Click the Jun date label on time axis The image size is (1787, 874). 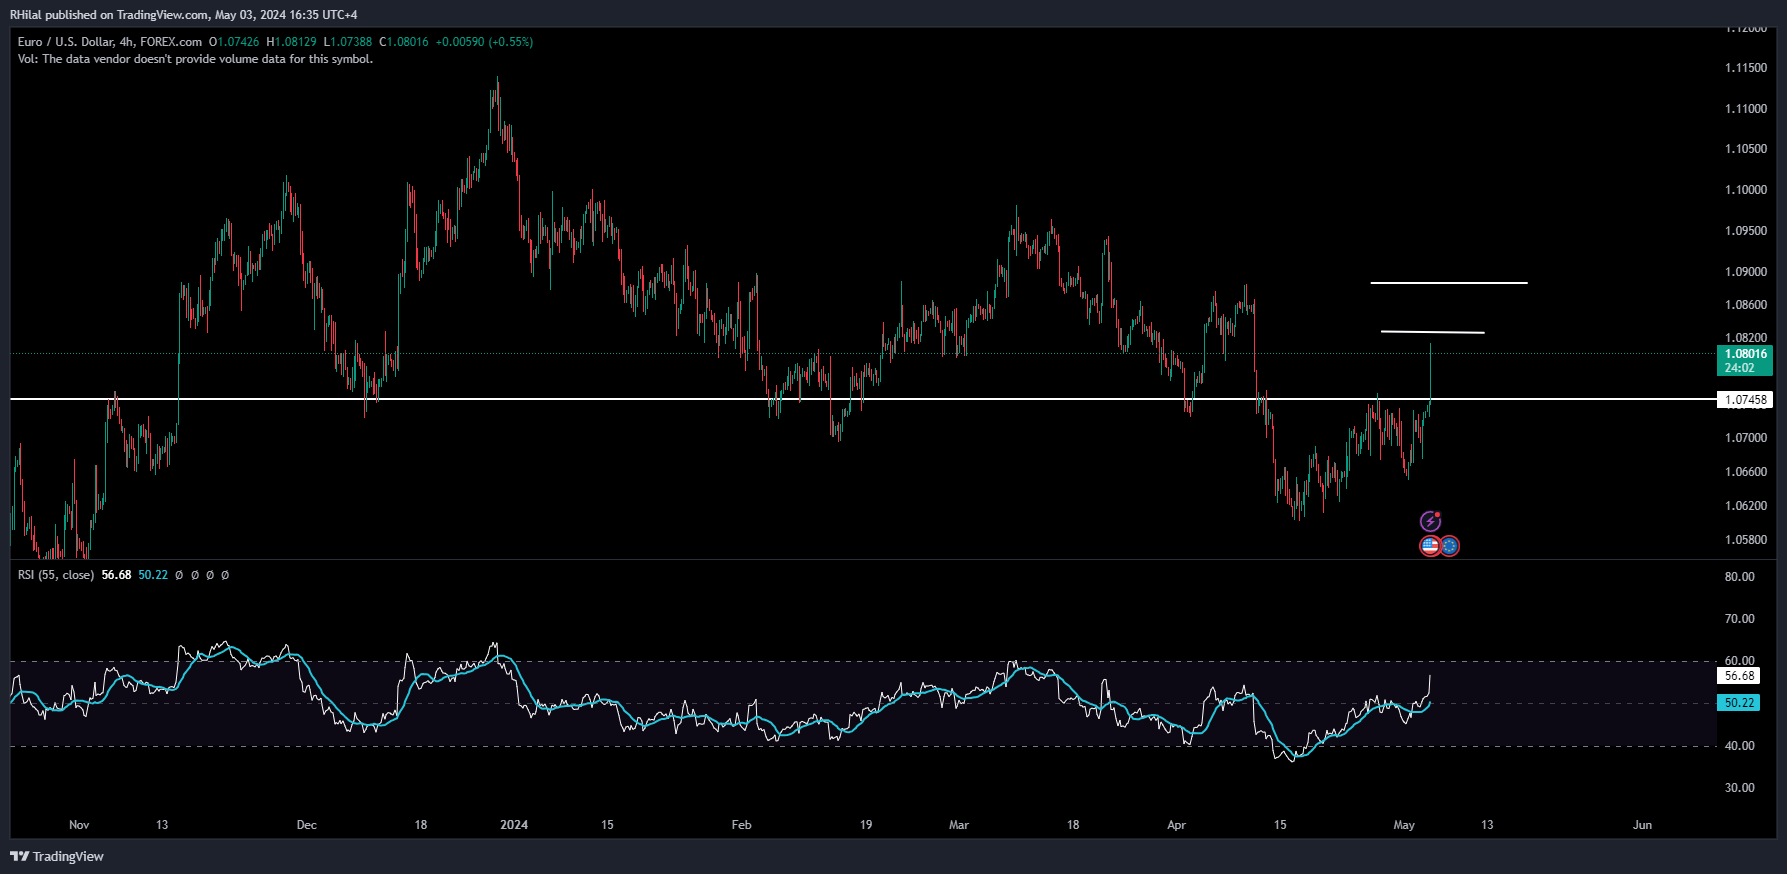(x=1642, y=825)
